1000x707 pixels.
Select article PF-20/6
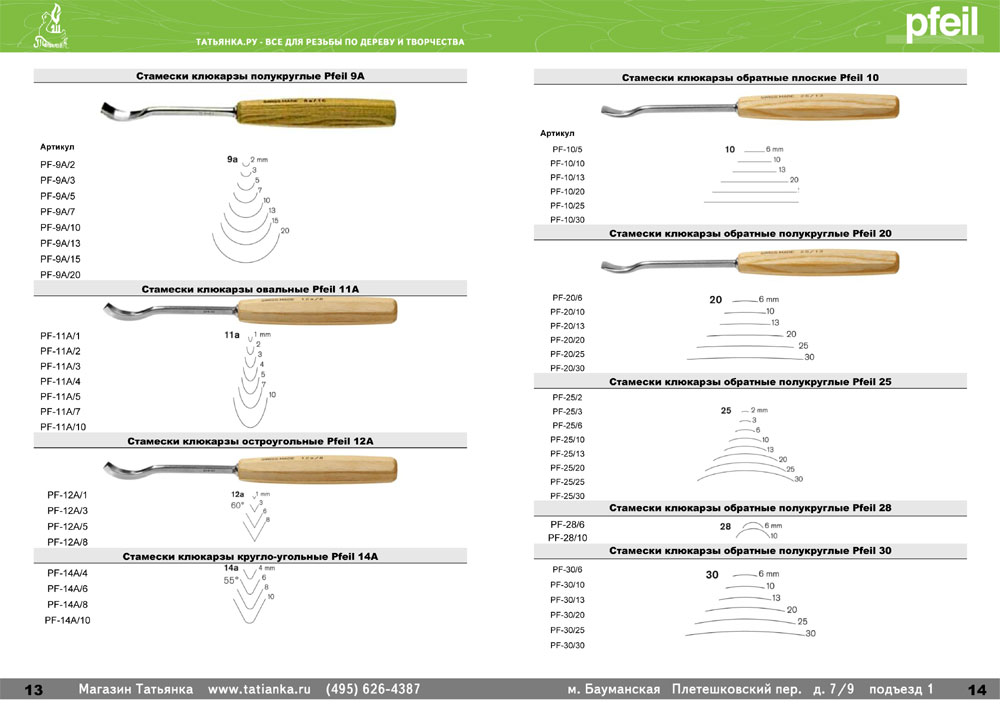(567, 298)
